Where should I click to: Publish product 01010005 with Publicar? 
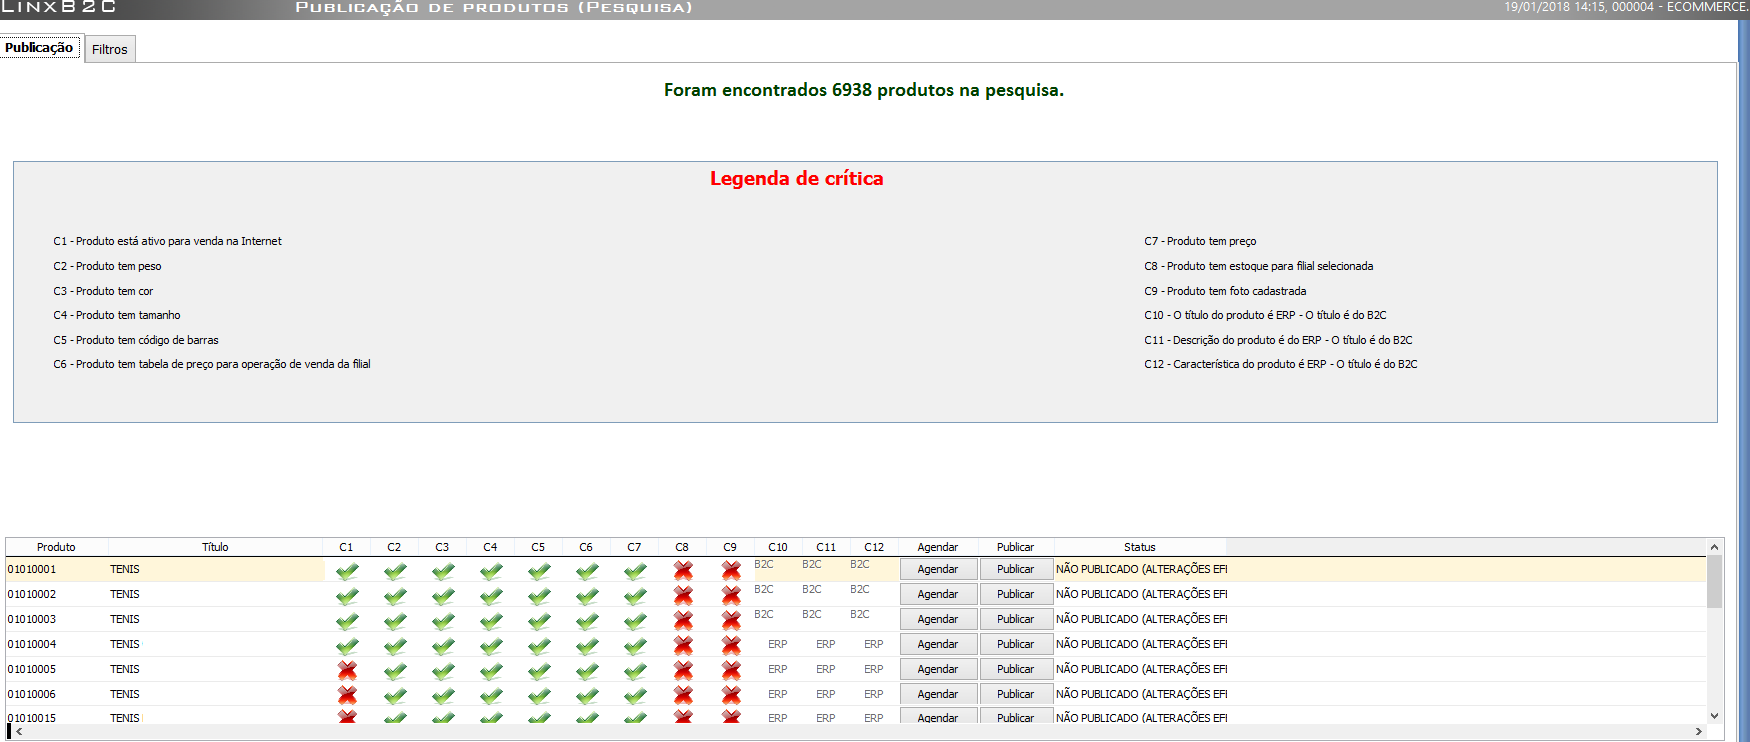point(1016,669)
